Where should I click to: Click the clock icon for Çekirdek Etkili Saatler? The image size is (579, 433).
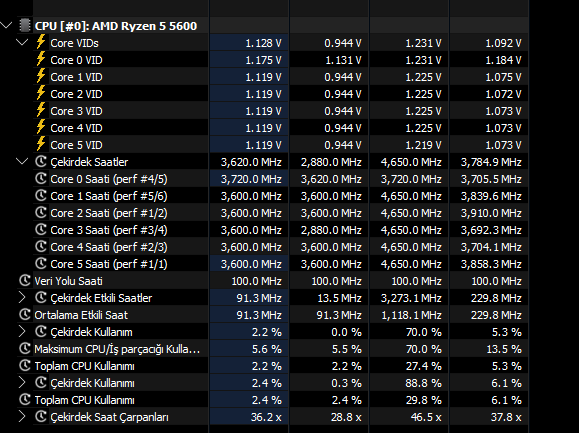tap(41, 297)
